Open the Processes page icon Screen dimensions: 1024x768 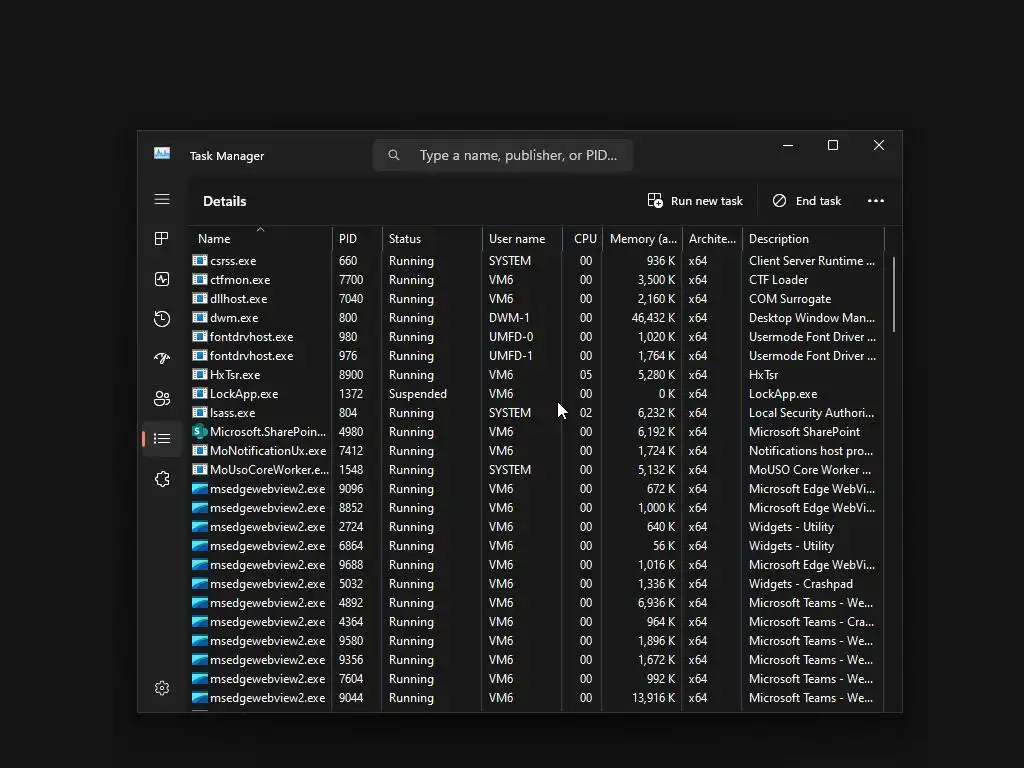point(162,238)
